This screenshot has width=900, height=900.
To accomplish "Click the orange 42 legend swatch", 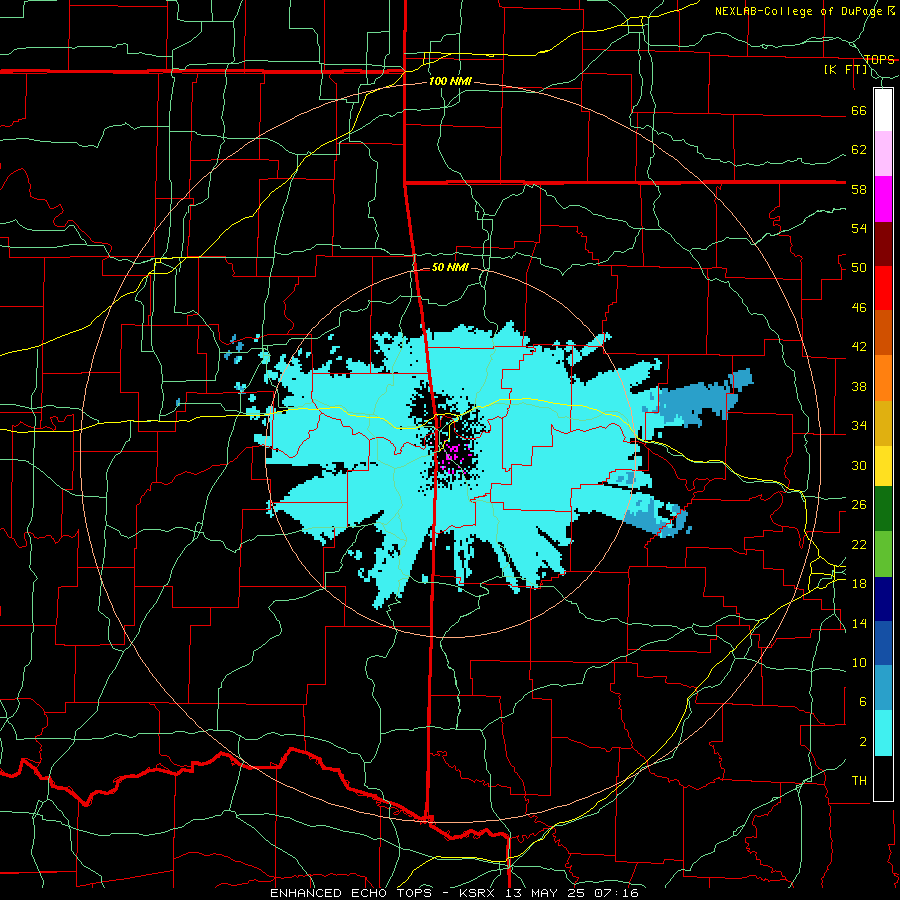I will click(883, 378).
